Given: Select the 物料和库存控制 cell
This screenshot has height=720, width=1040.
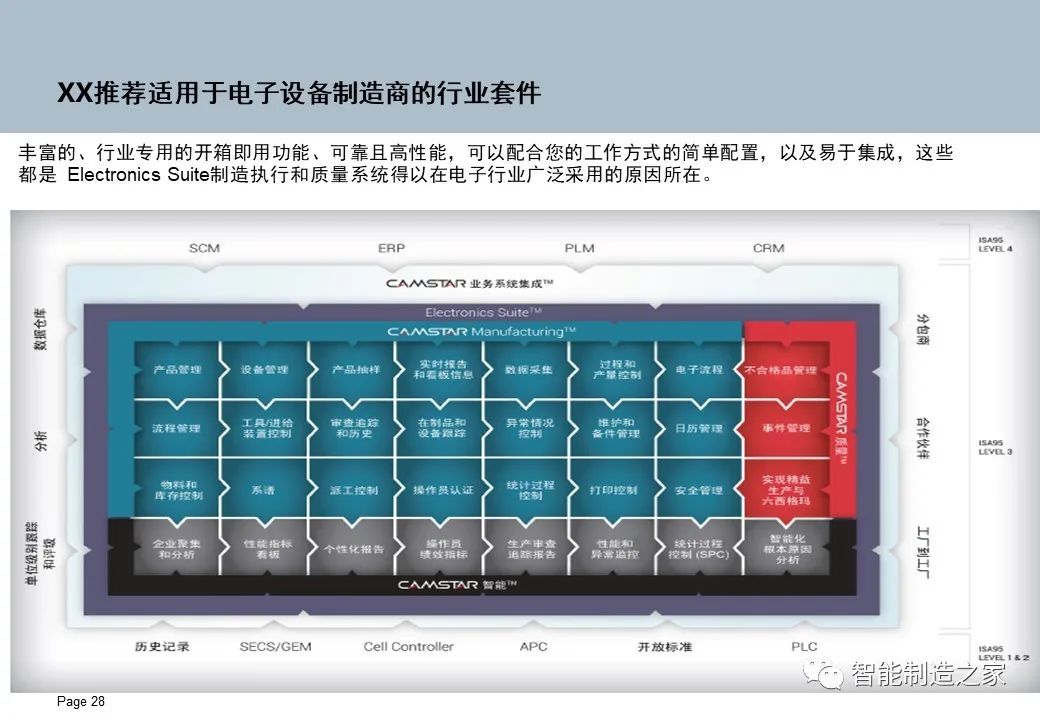Looking at the screenshot, I should tap(176, 489).
